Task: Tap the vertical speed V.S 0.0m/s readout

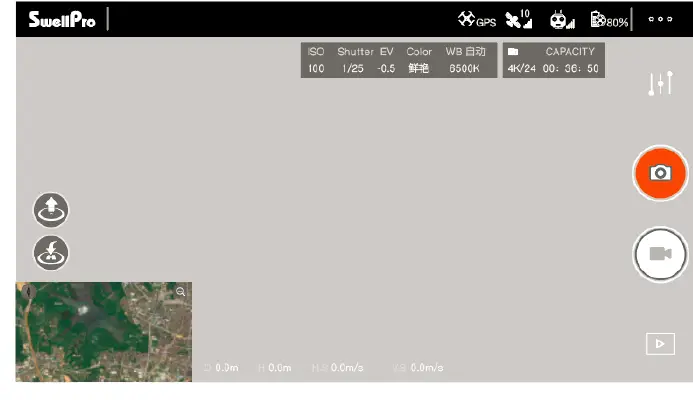Action: (x=418, y=368)
